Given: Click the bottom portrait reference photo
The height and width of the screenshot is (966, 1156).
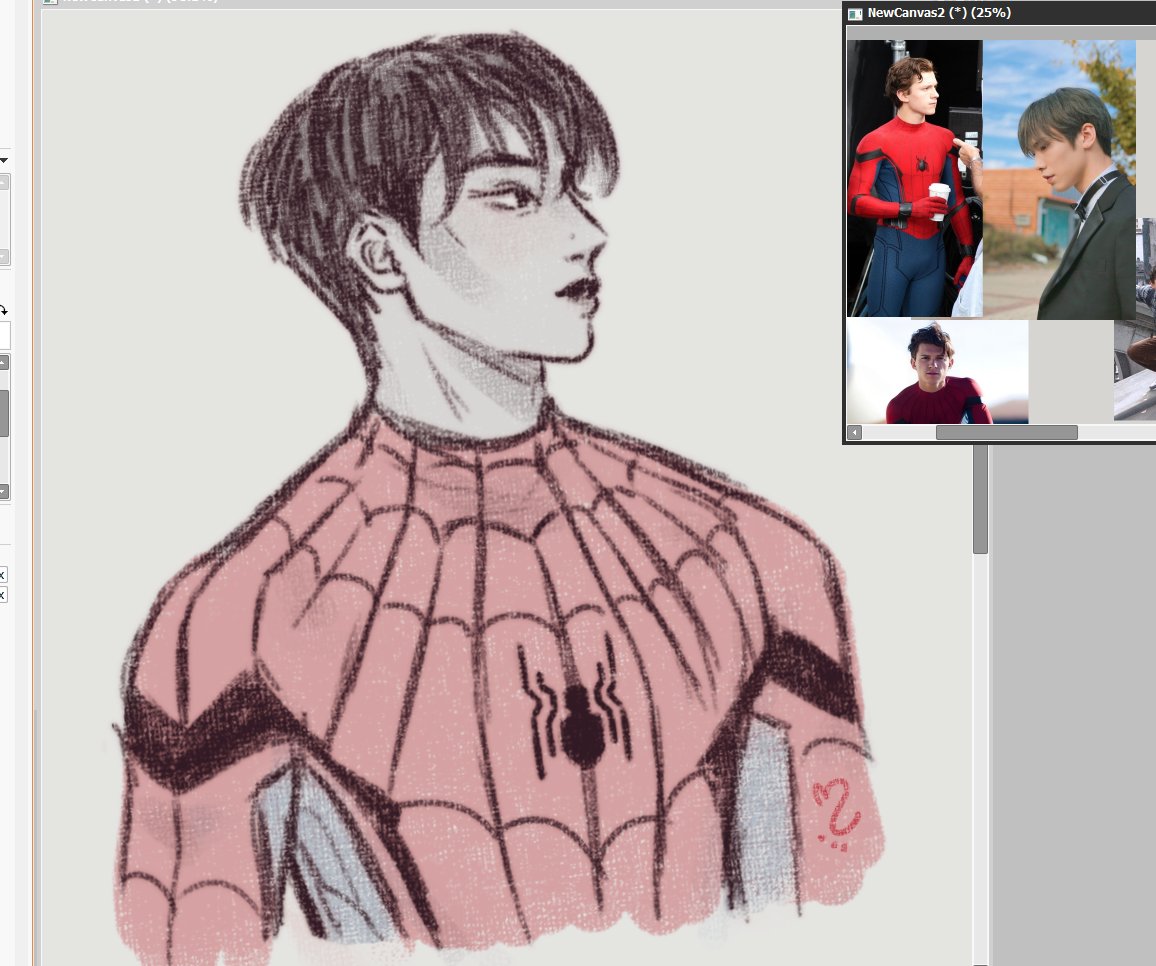Looking at the screenshot, I should pos(937,372).
